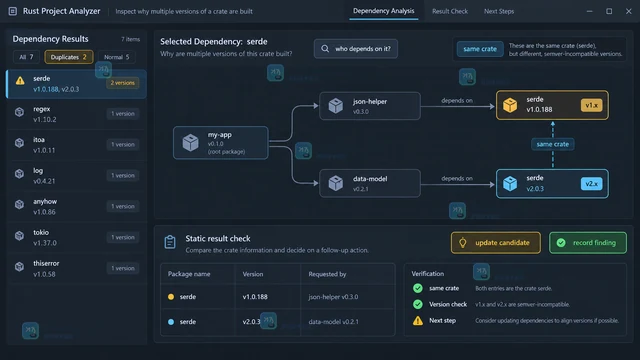
Task: Click the lightbulb icon on update candidate
Action: coord(462,243)
